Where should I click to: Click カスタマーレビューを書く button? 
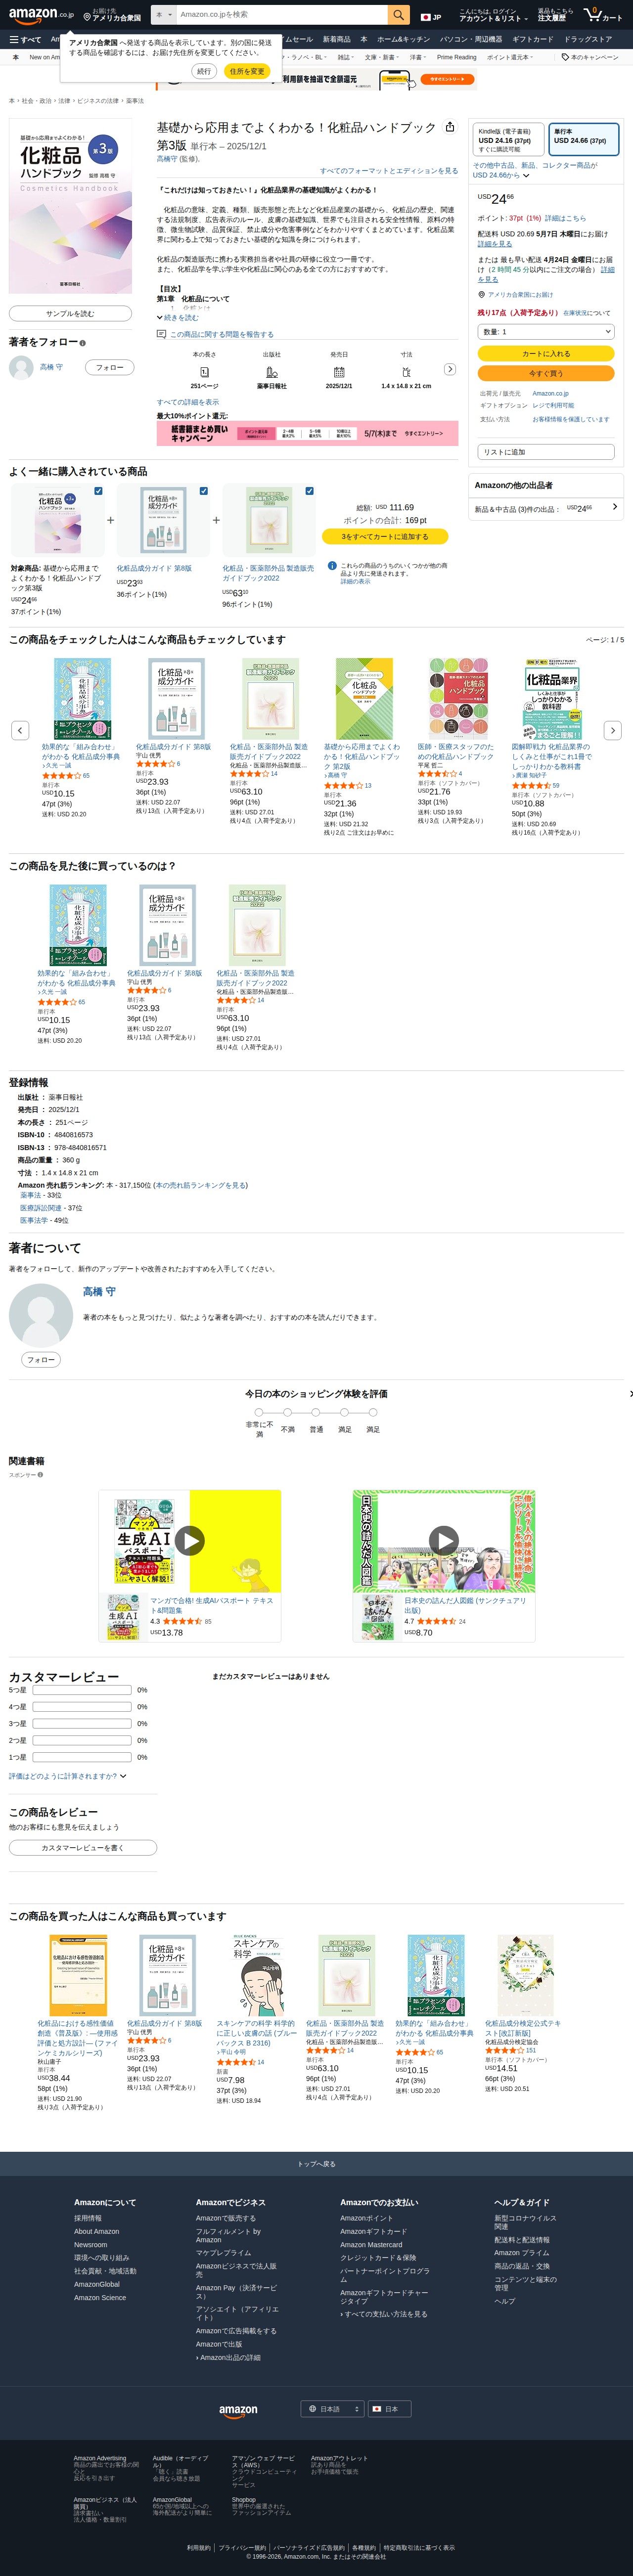point(83,1848)
